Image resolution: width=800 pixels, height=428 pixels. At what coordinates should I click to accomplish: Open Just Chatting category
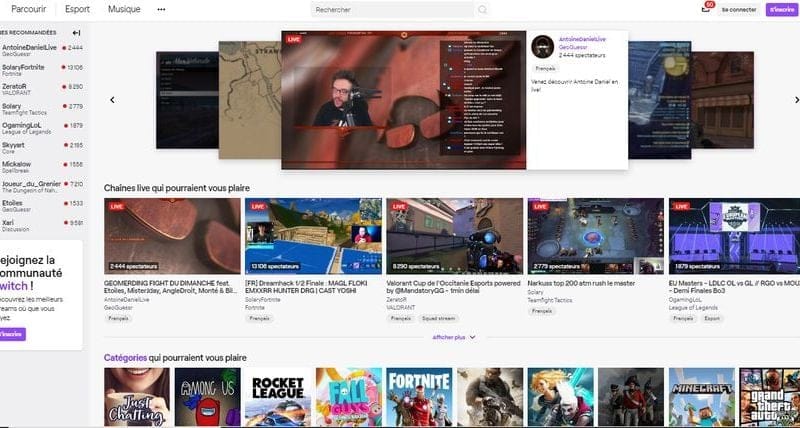[137, 397]
